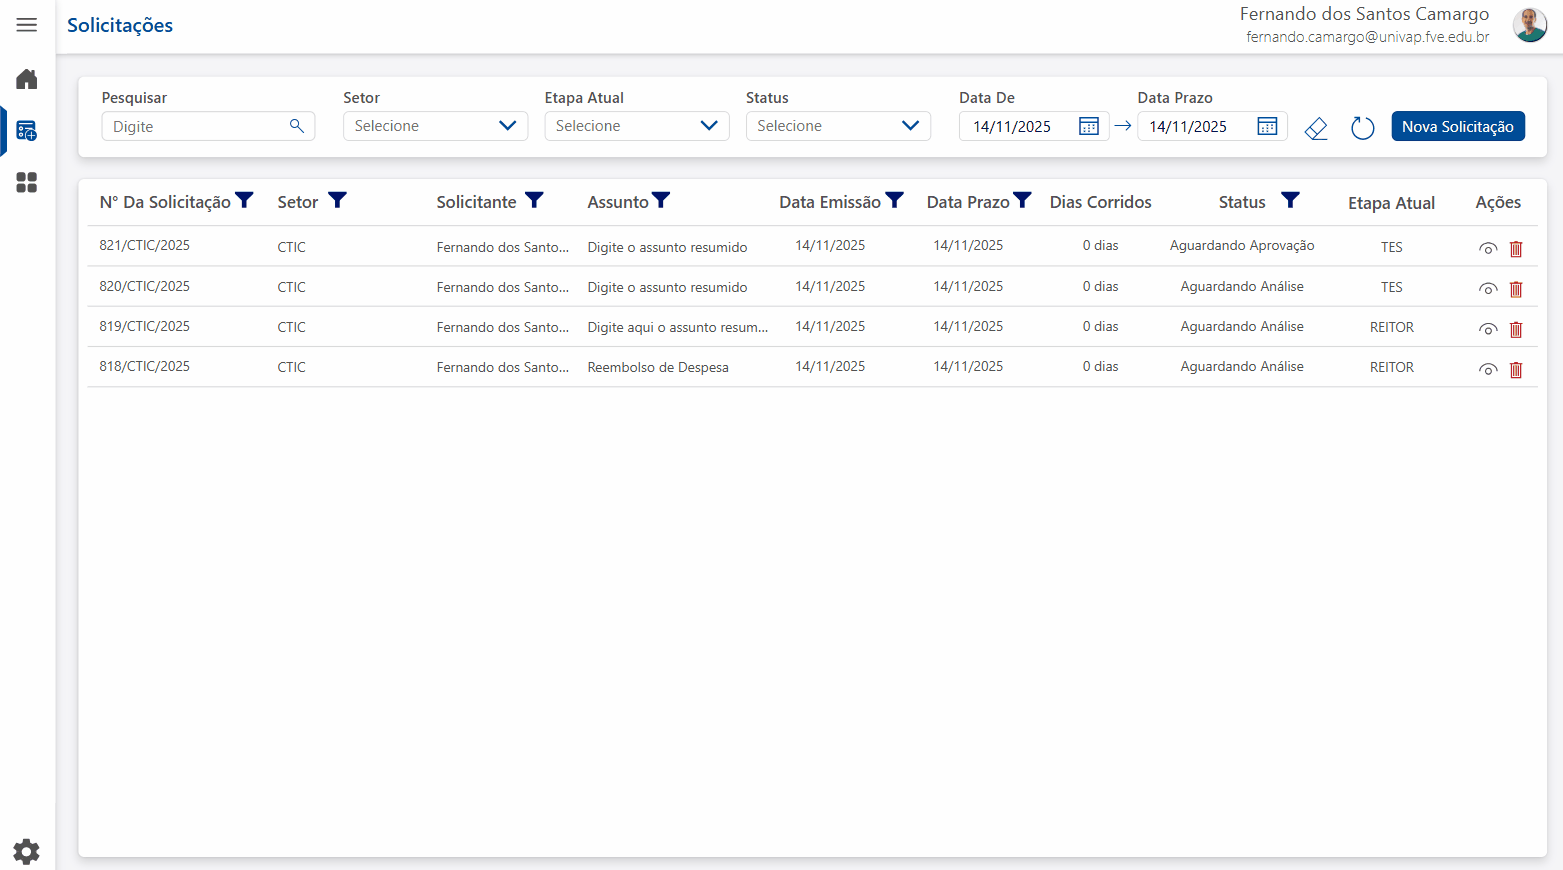1563x870 pixels.
Task: Open the hamburger menu
Action: tap(27, 25)
